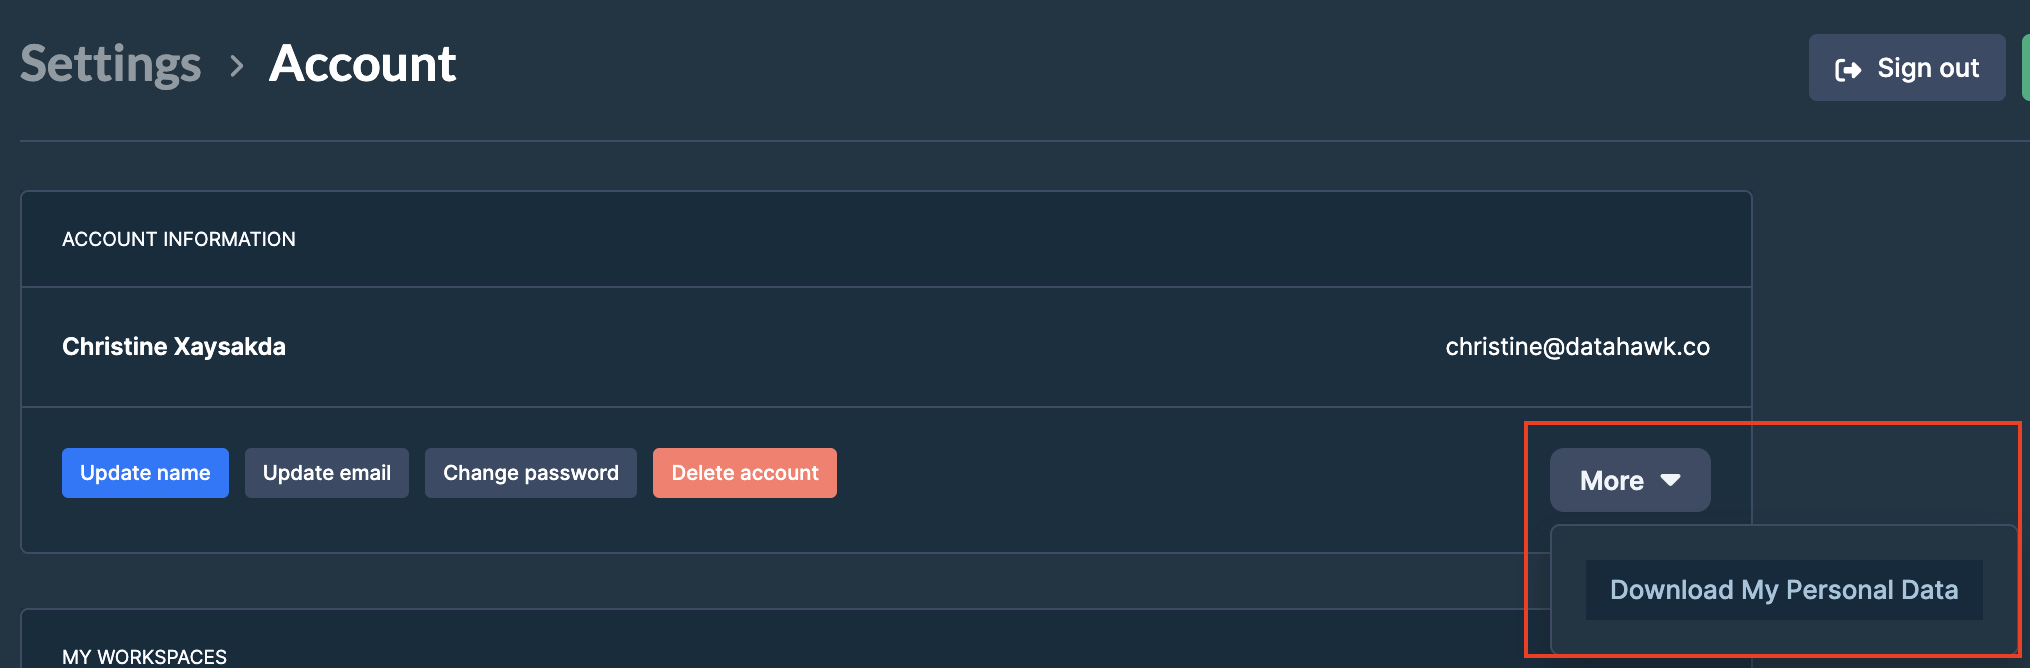Go back to the Settings breadcrumb

pos(111,64)
